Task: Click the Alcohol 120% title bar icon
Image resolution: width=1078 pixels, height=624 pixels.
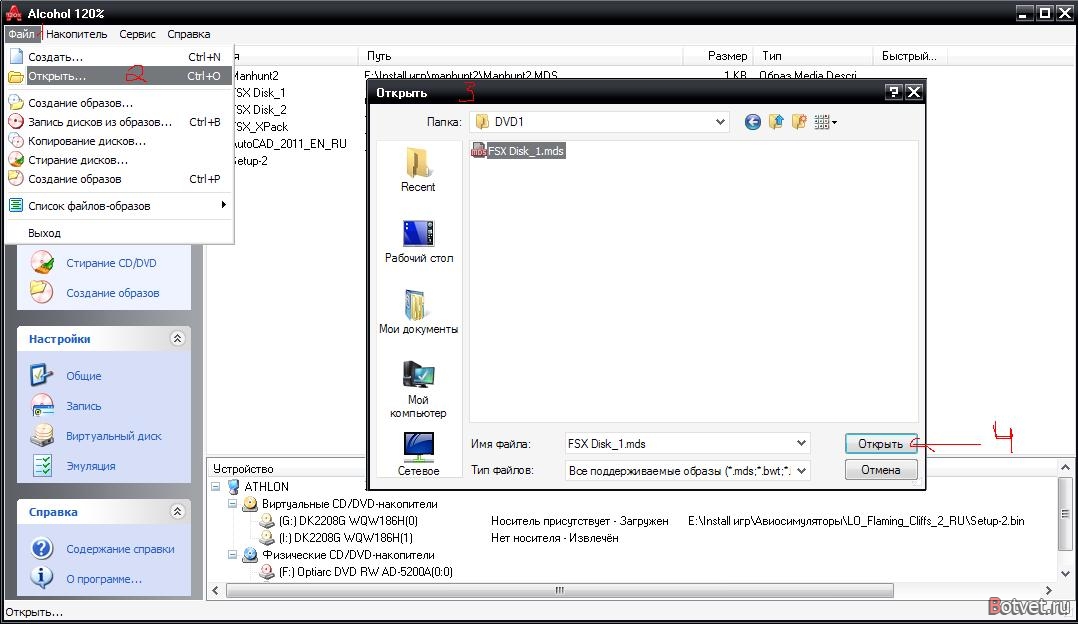Action: tap(13, 13)
